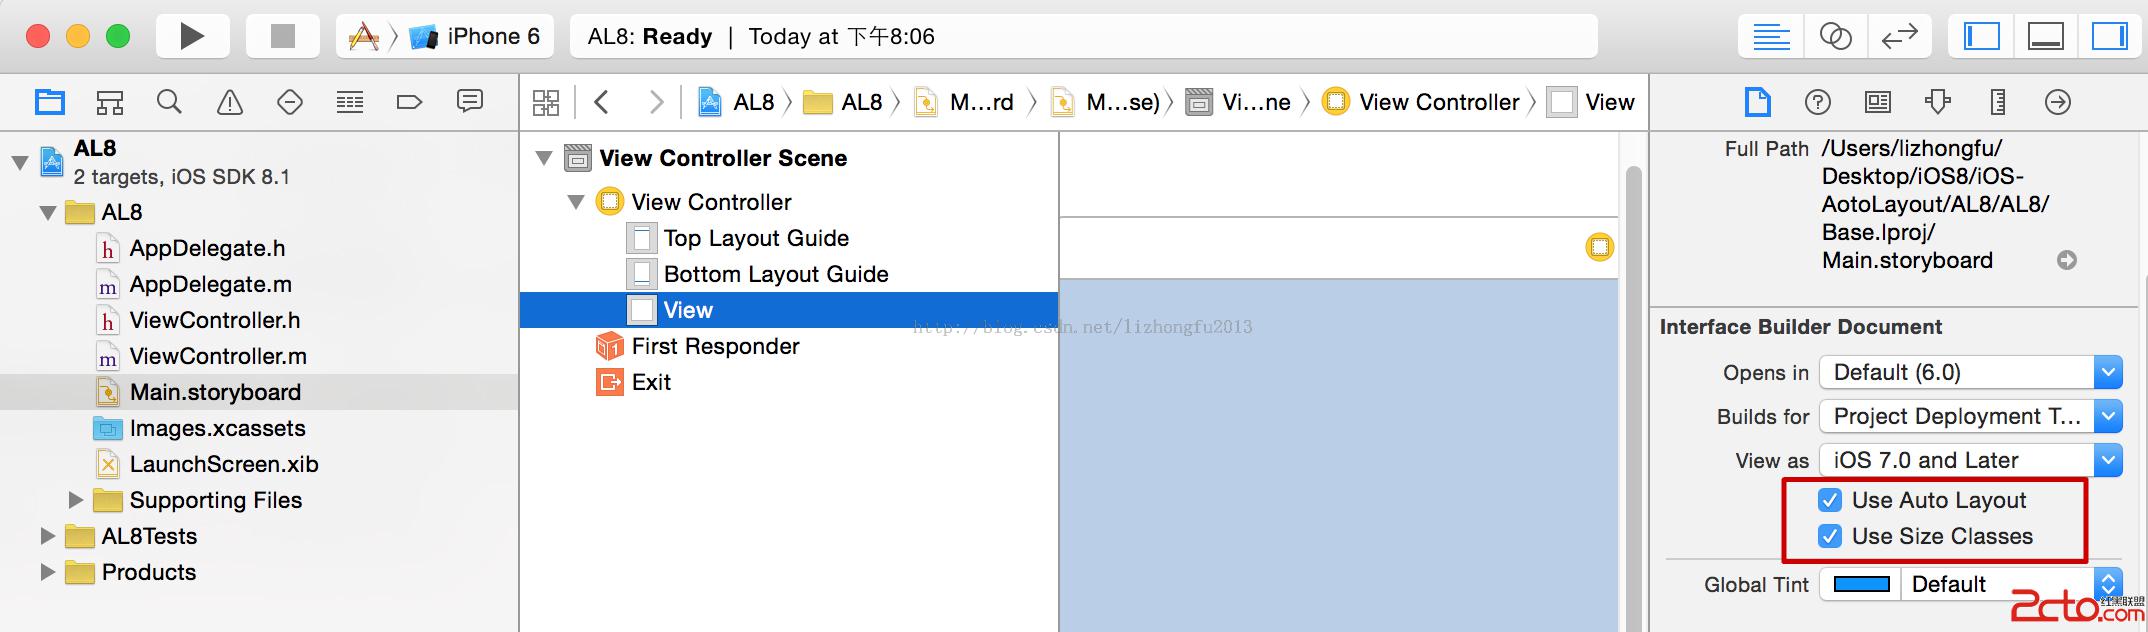Disable Use Size Classes checkbox

point(1830,536)
